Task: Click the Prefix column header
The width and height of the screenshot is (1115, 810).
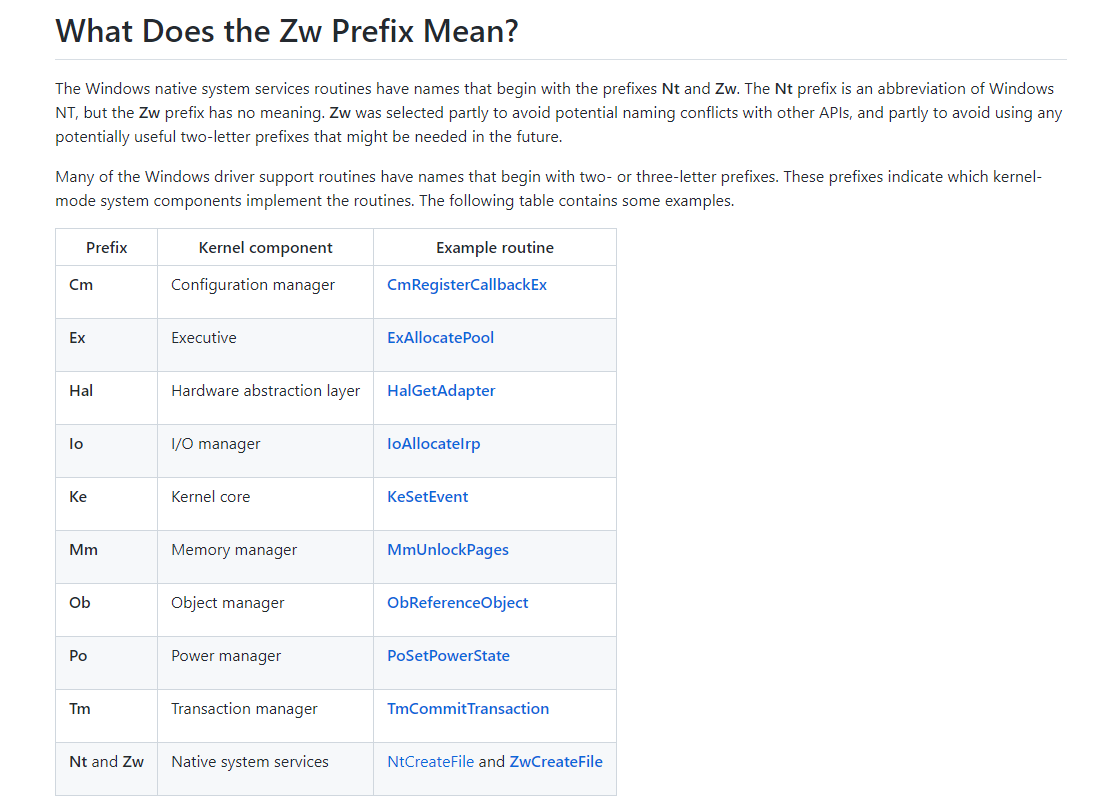Action: pyautogui.click(x=106, y=248)
